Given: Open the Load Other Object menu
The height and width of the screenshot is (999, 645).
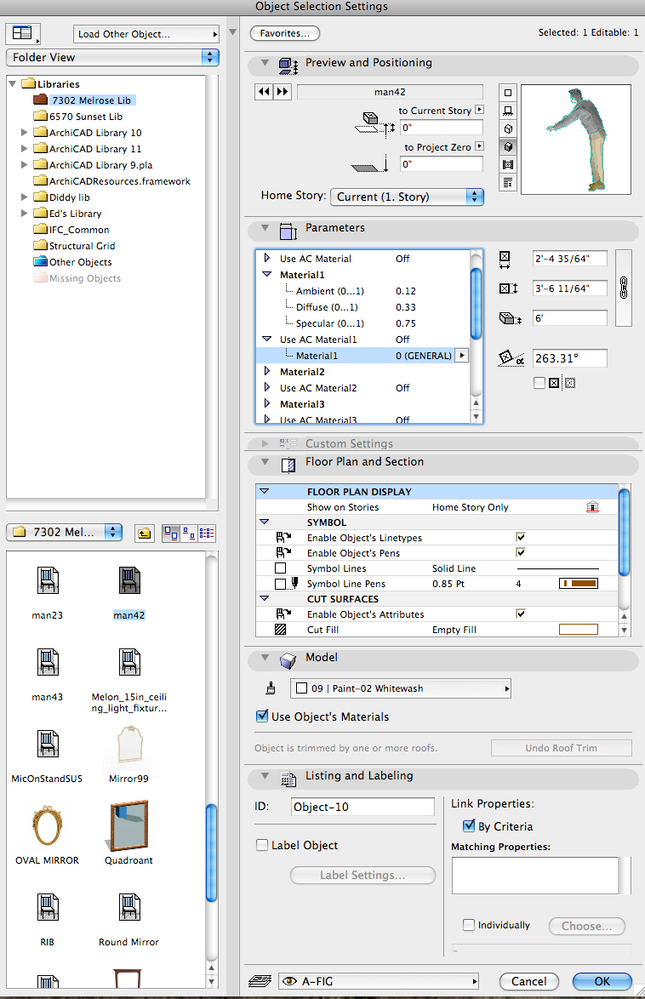Looking at the screenshot, I should point(146,34).
